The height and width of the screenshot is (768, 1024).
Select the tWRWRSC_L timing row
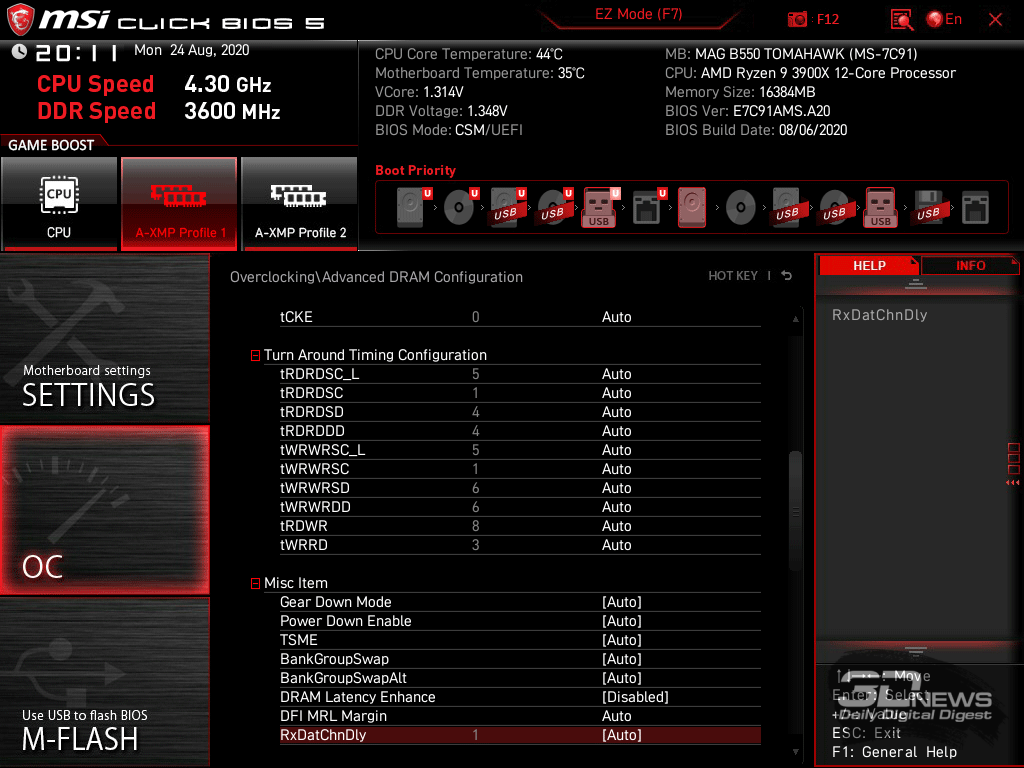(x=520, y=450)
